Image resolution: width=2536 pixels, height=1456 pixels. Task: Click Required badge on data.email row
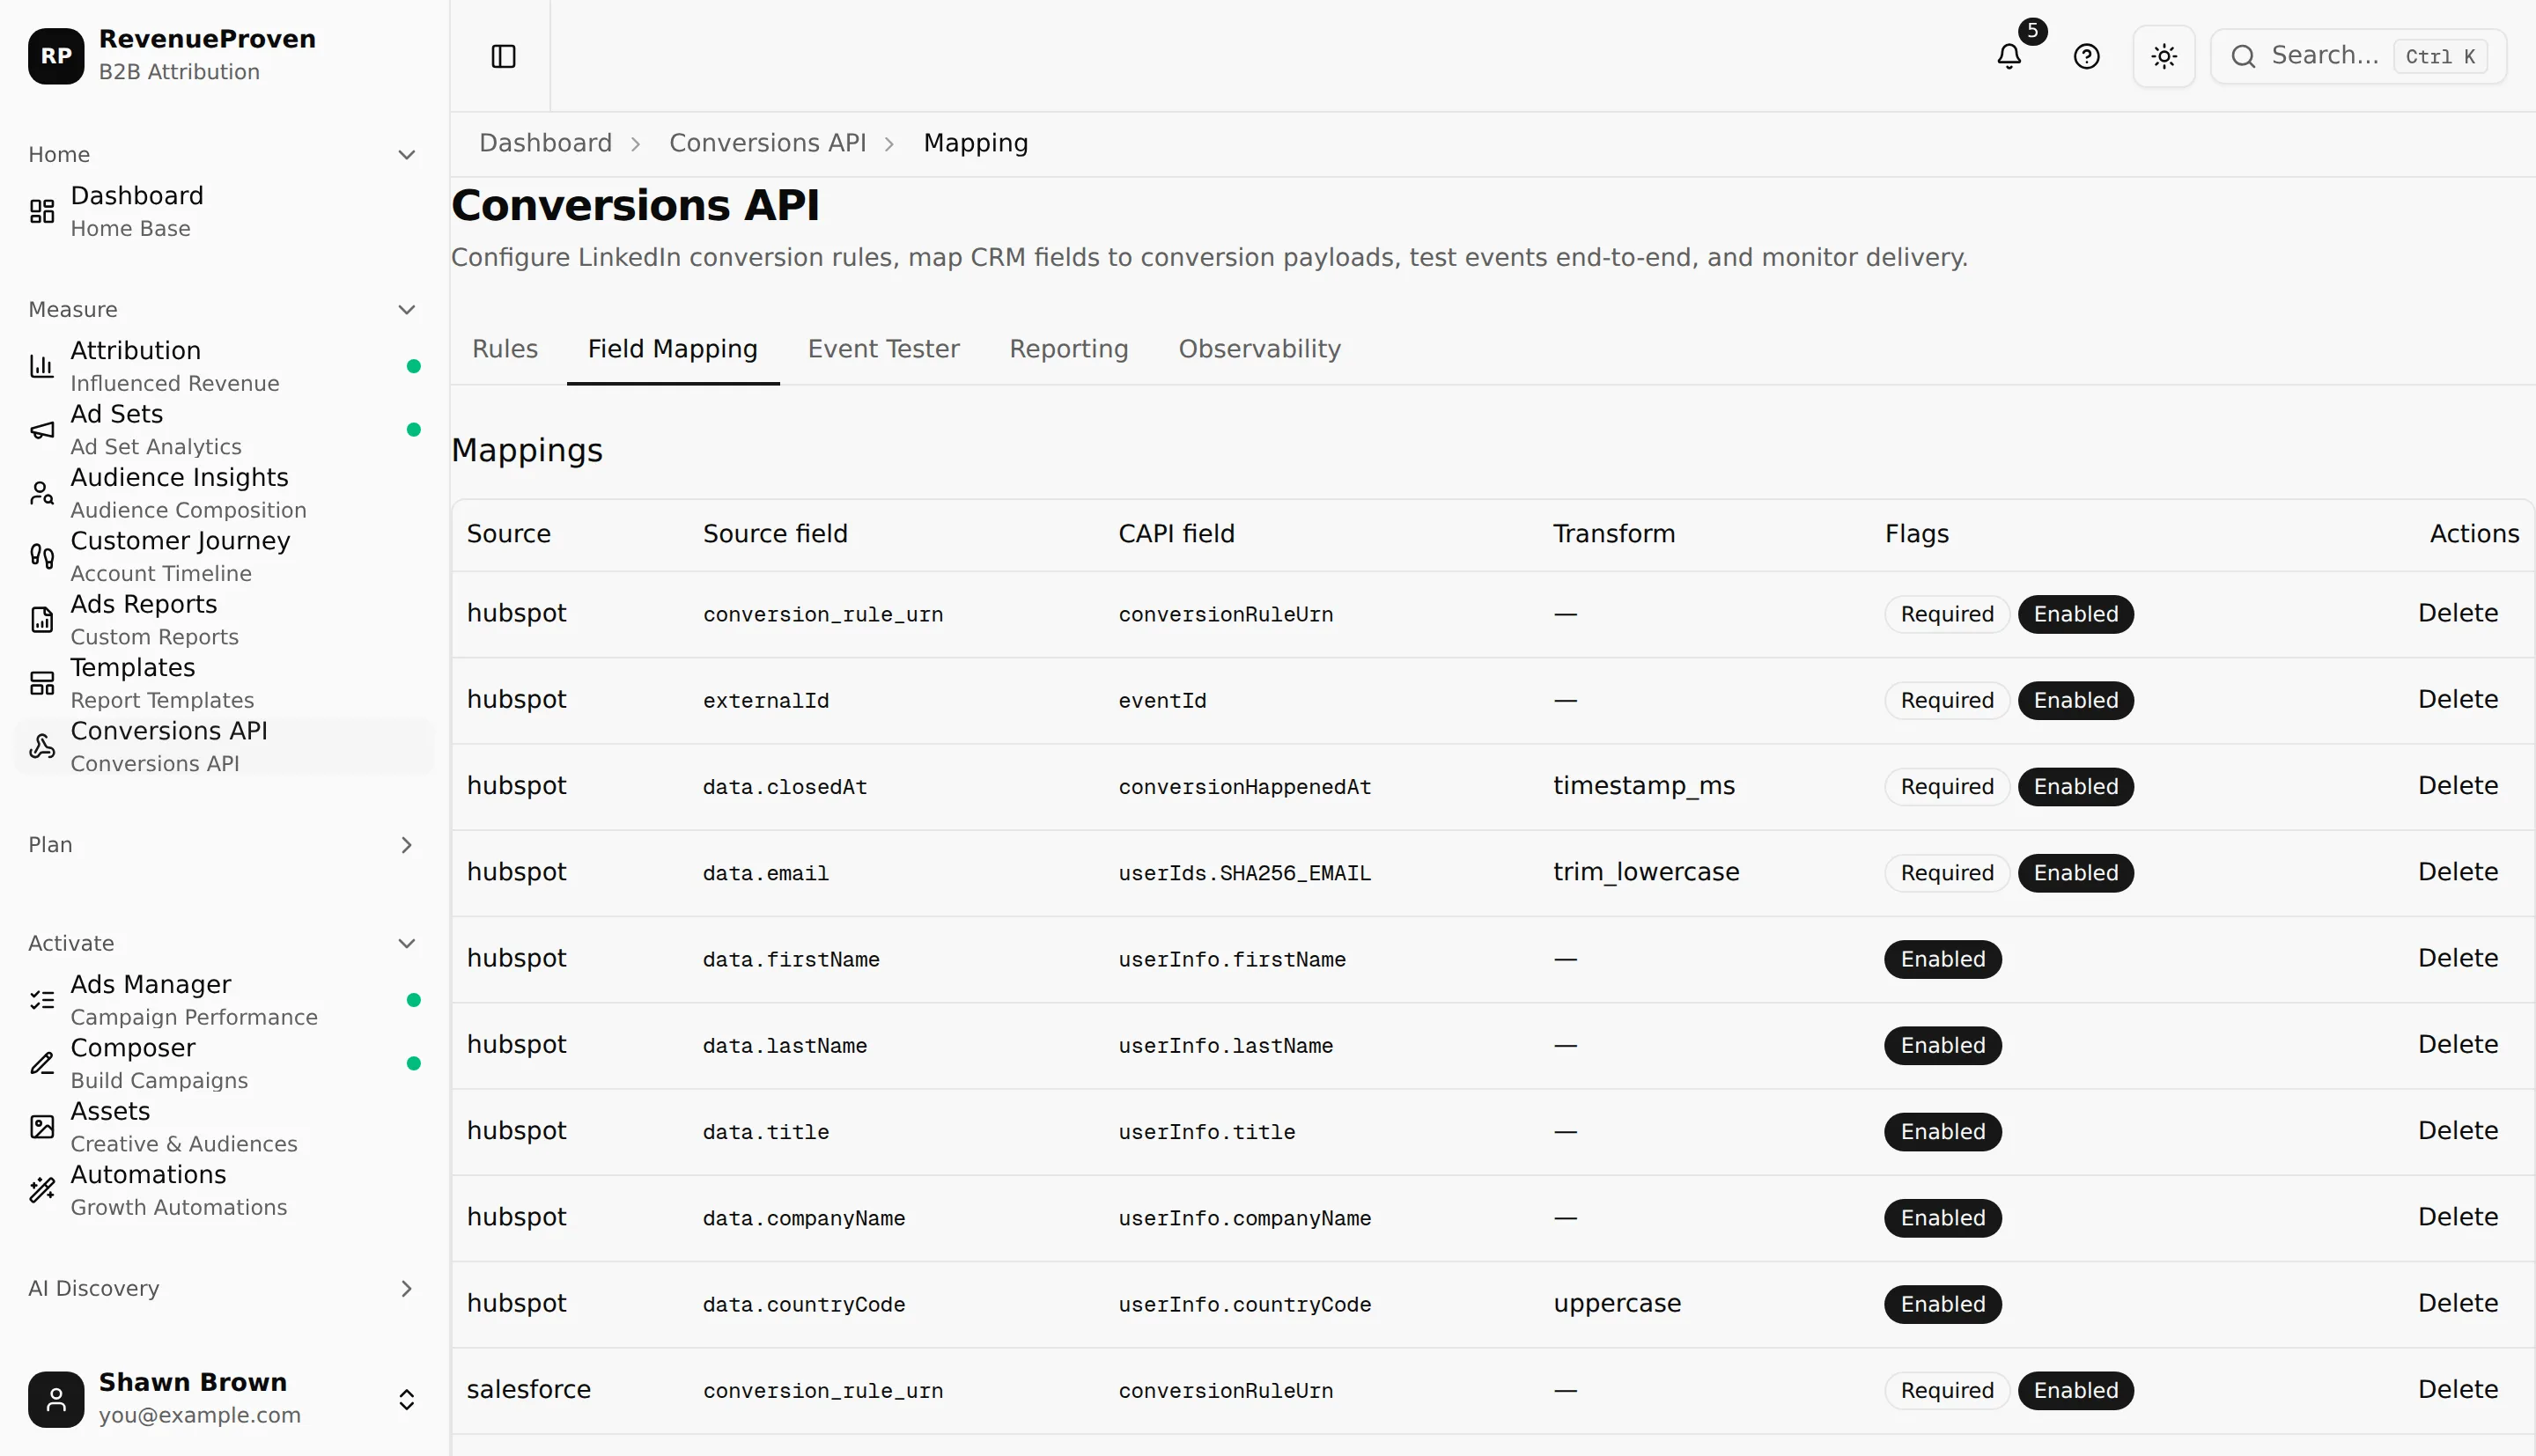click(x=1947, y=873)
